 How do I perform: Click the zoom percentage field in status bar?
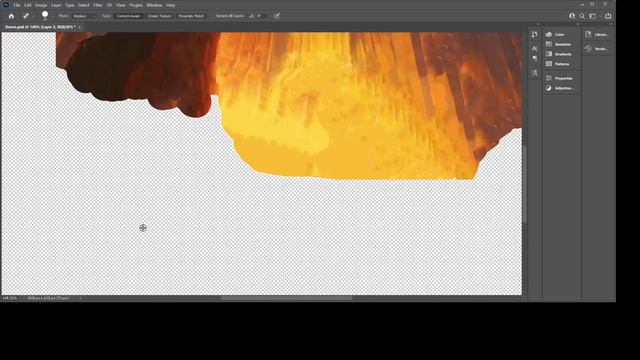coord(10,298)
